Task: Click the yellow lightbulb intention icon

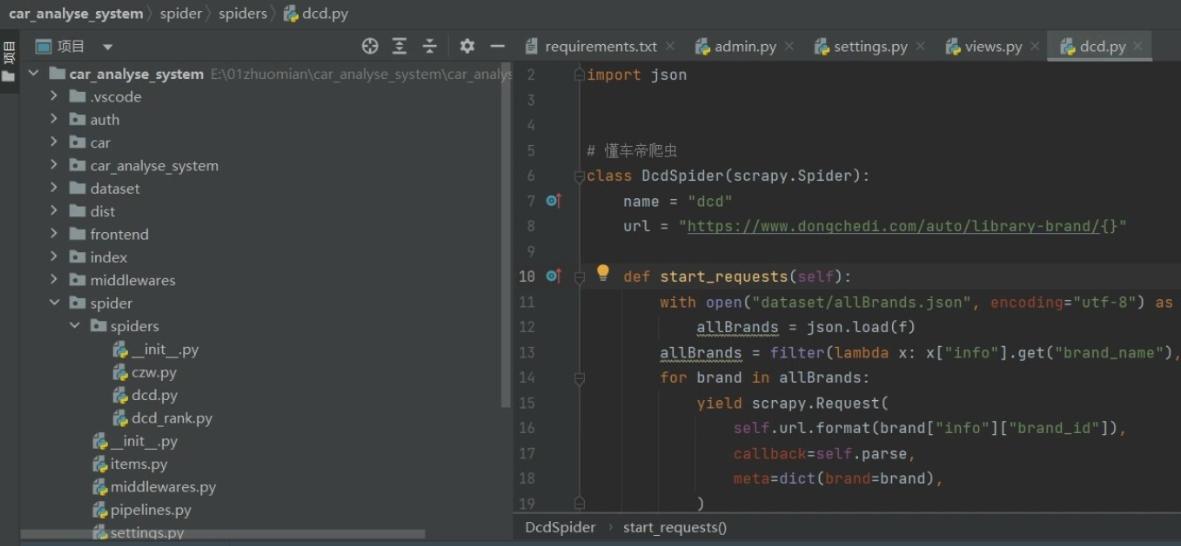Action: coord(603,273)
